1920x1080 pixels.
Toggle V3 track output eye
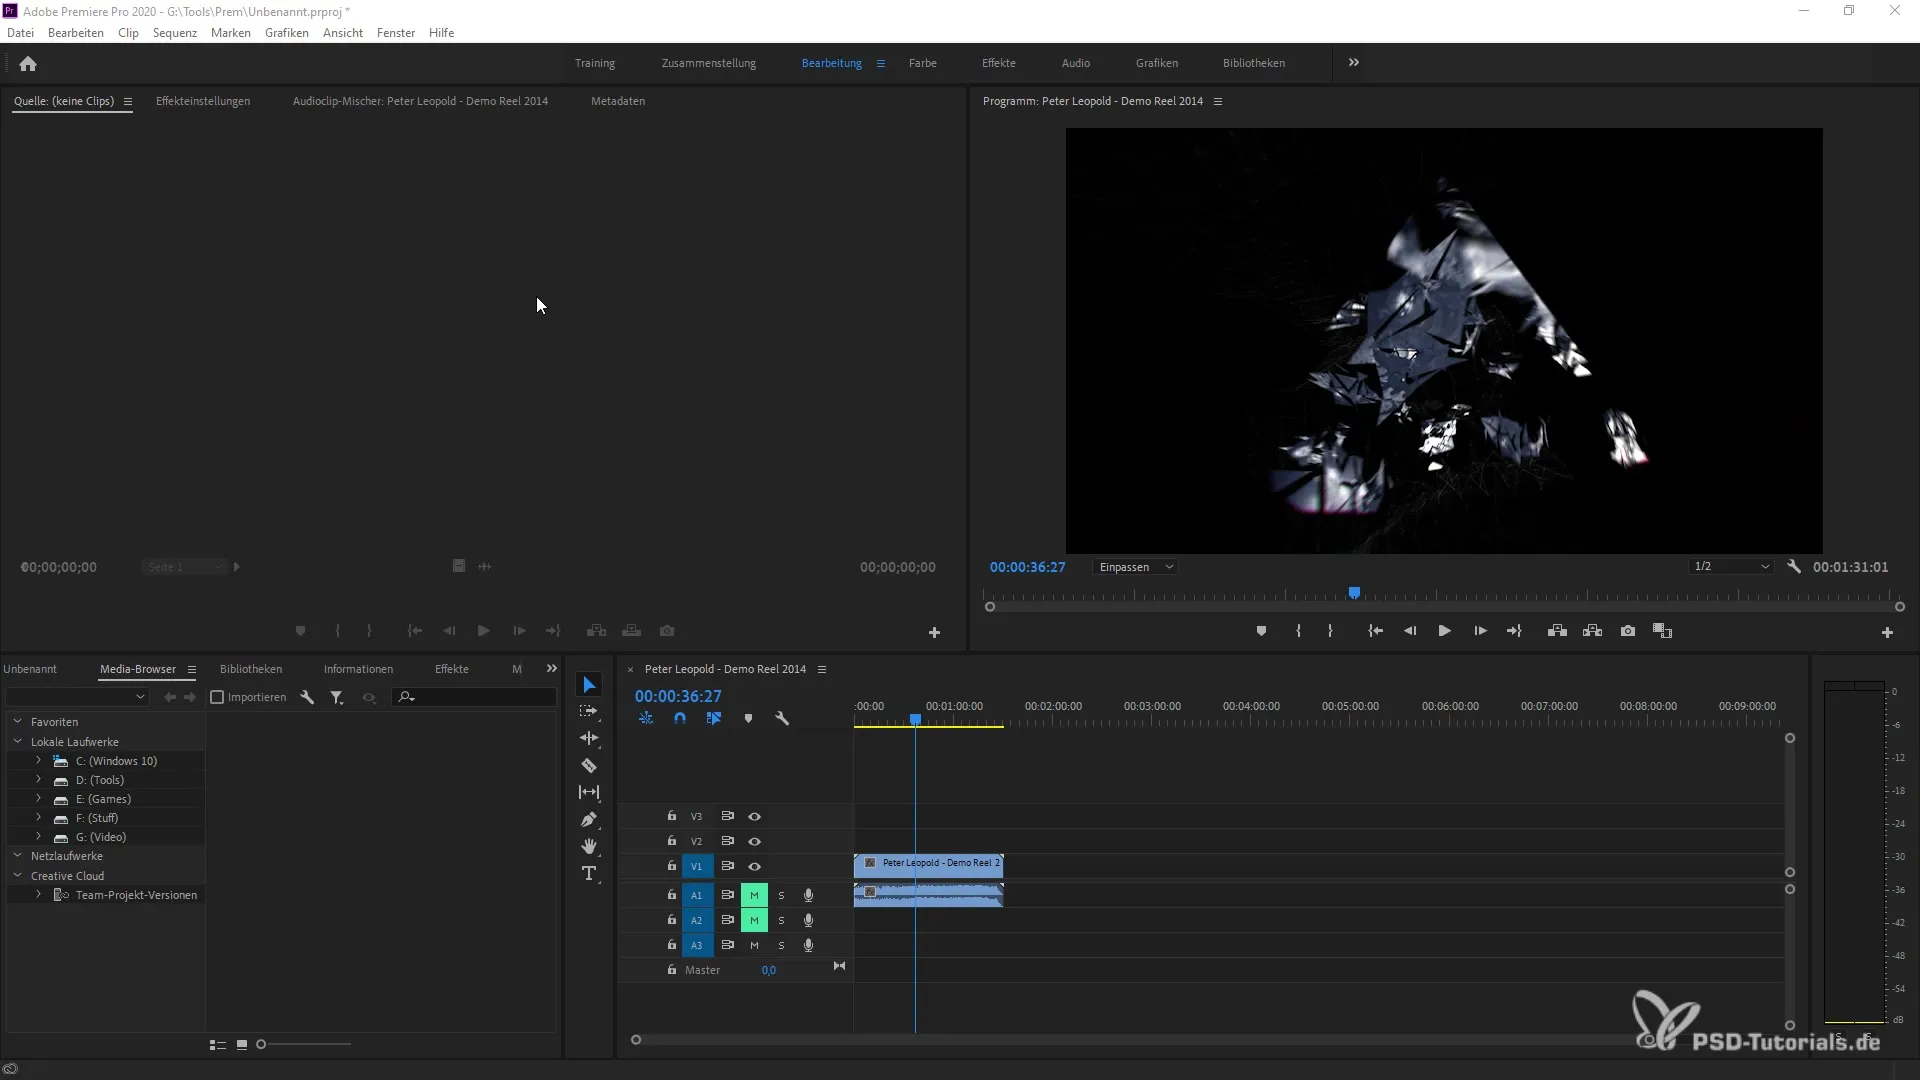755,817
